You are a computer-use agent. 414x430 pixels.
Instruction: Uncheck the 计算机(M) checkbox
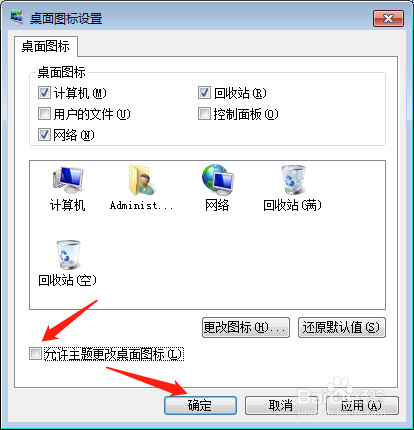44,93
